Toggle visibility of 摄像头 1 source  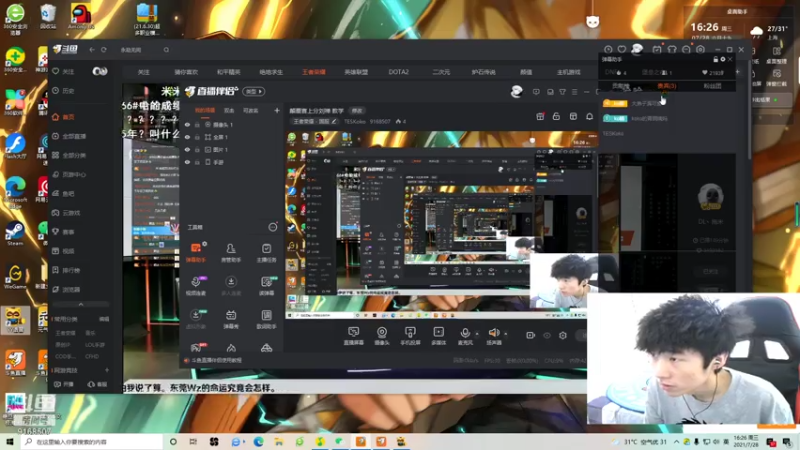point(187,124)
